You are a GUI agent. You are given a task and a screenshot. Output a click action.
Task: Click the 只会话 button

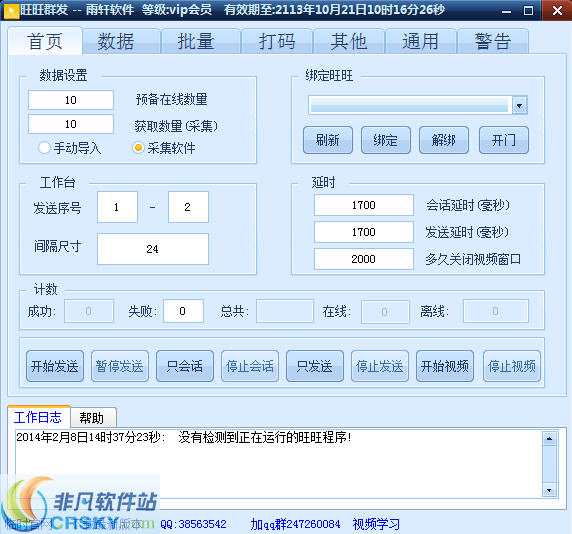click(185, 366)
